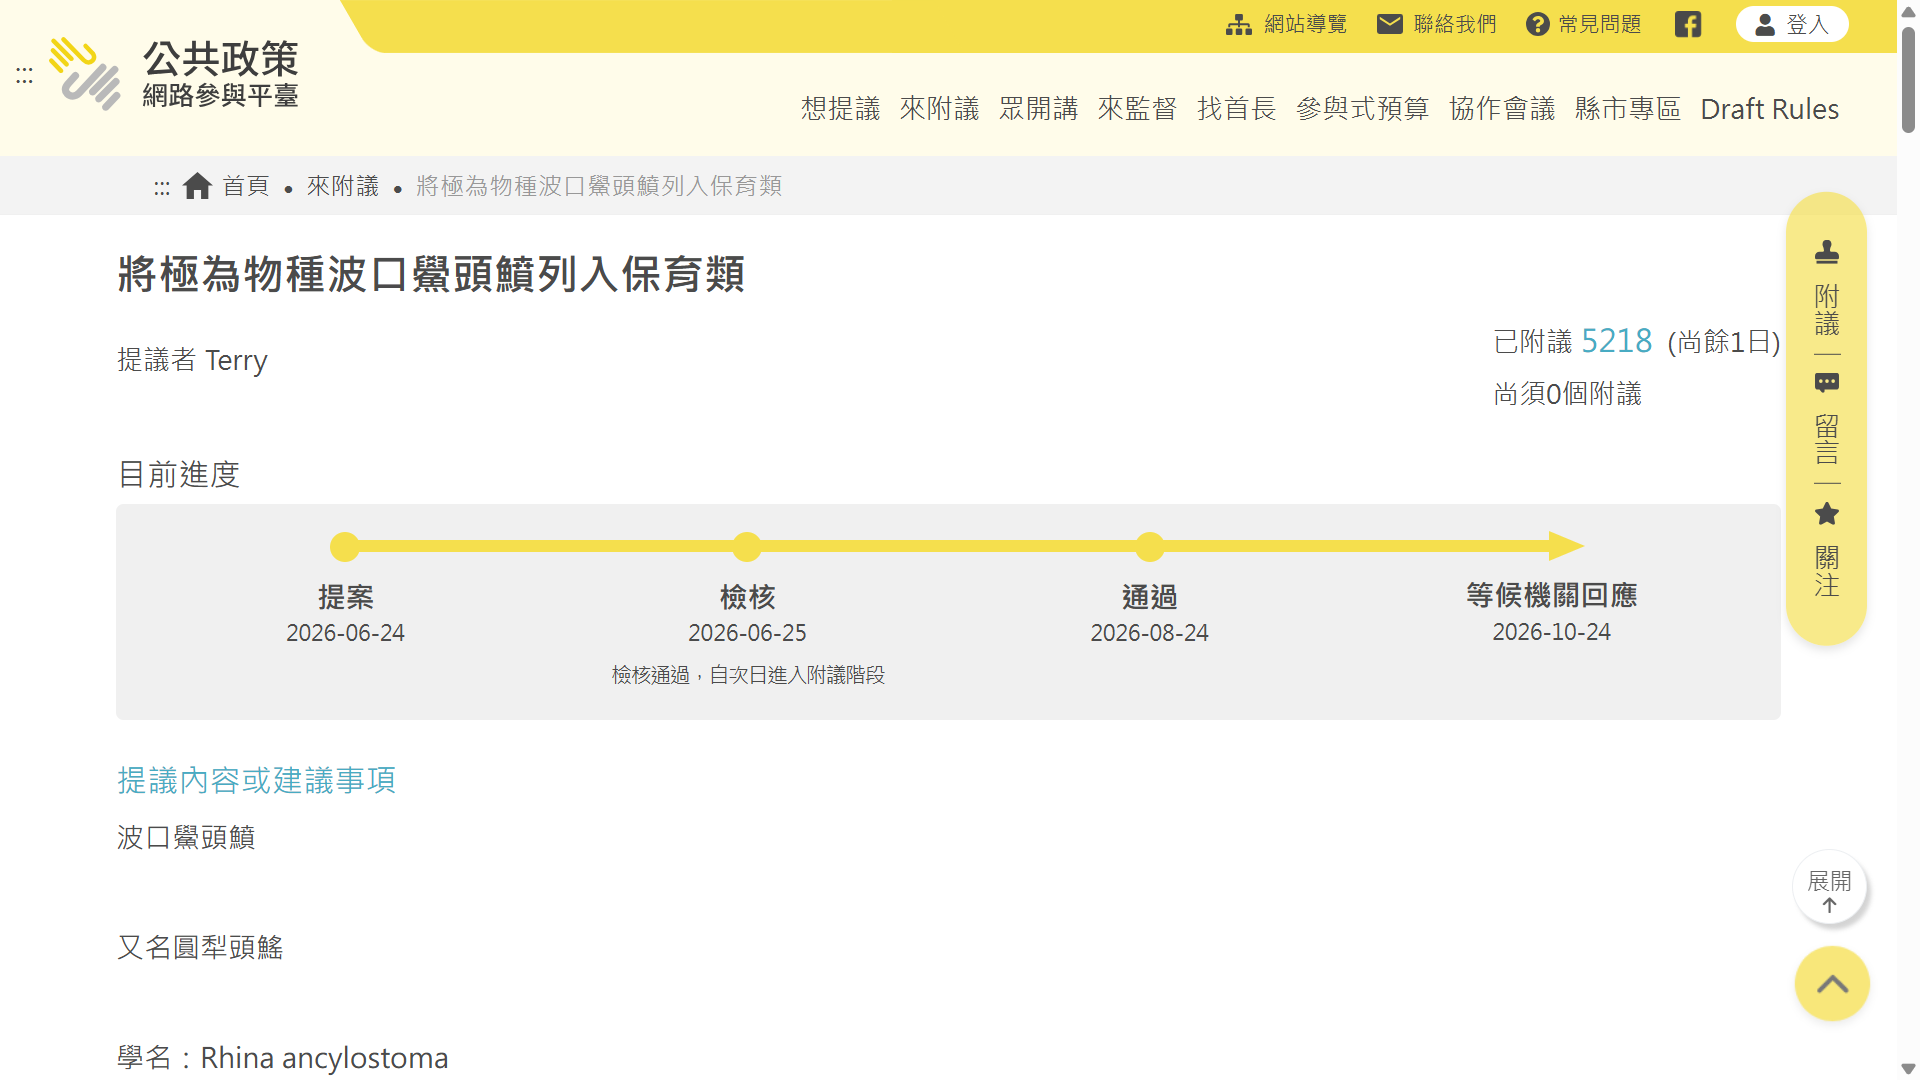Image resolution: width=1920 pixels, height=1080 pixels.
Task: Click the remaining time text (尚餘1日)
Action: (x=1723, y=342)
